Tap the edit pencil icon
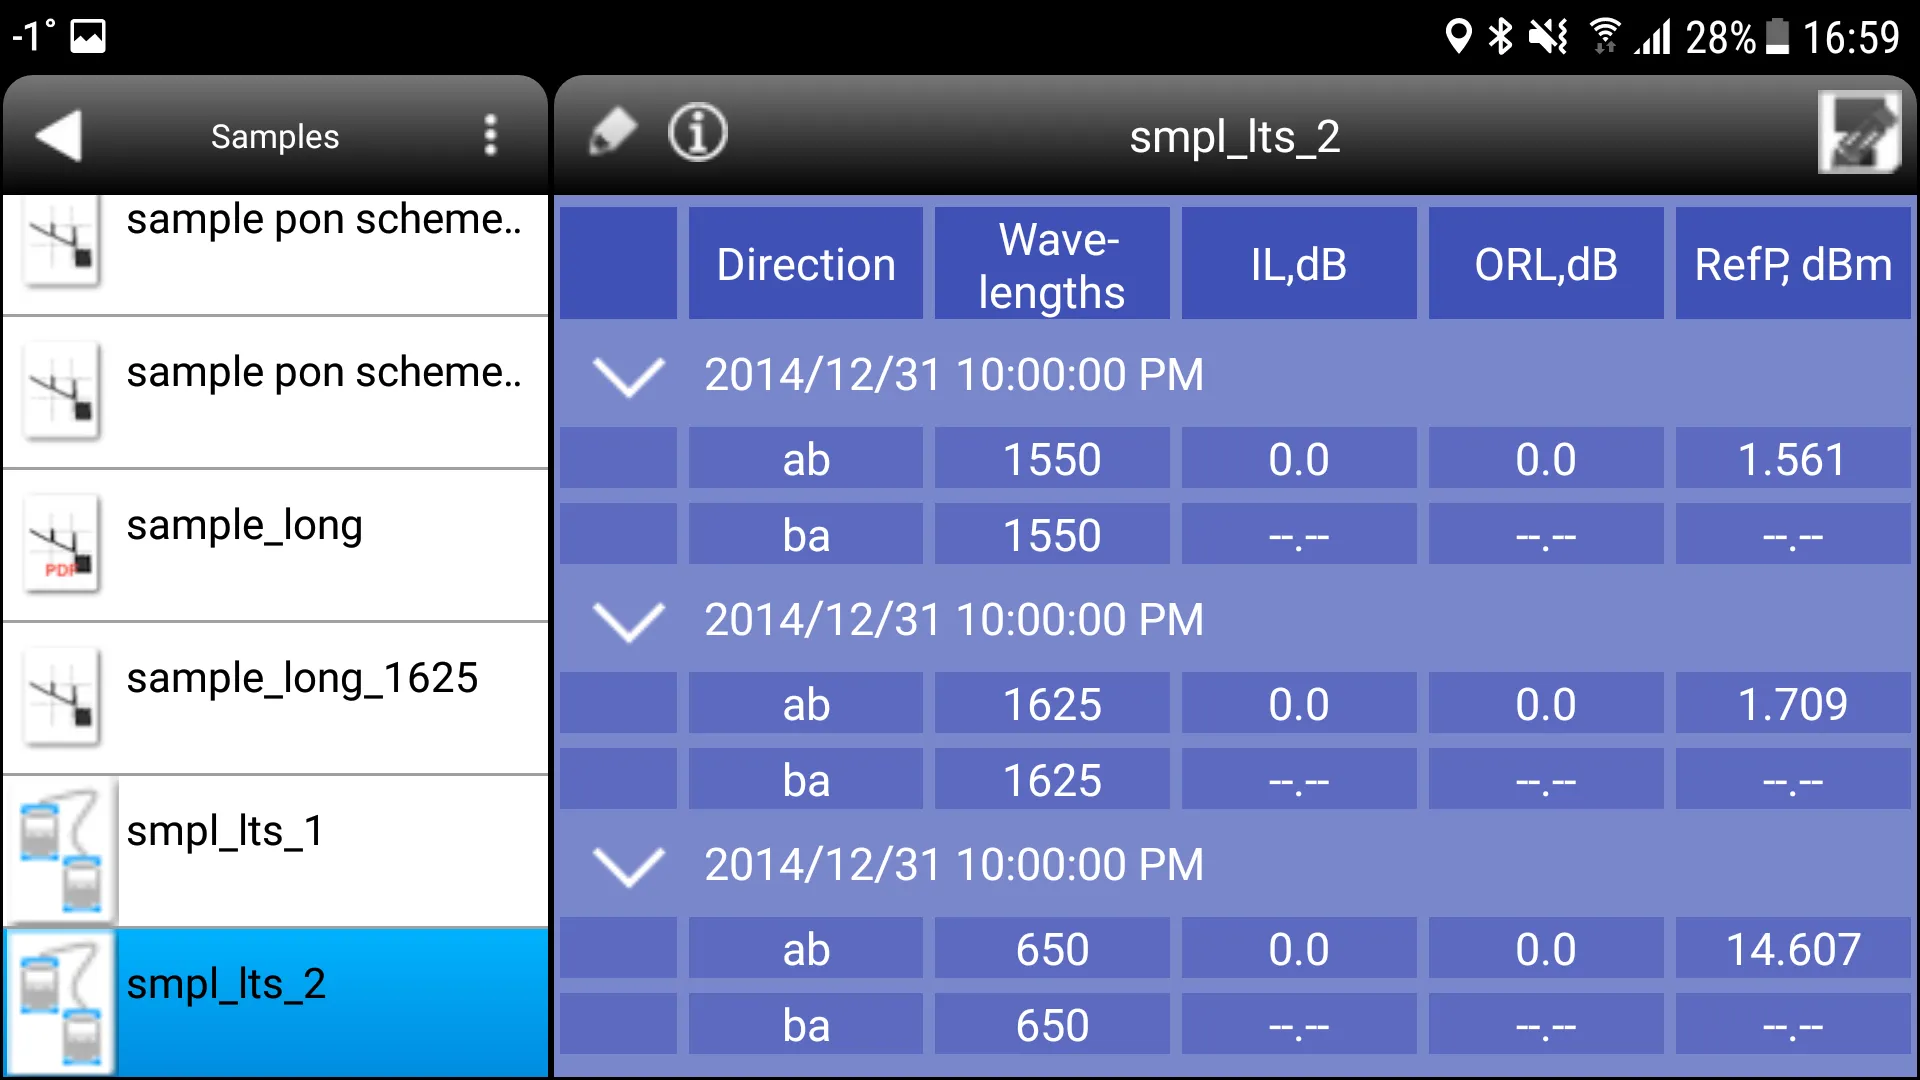1920x1080 pixels. click(x=612, y=133)
